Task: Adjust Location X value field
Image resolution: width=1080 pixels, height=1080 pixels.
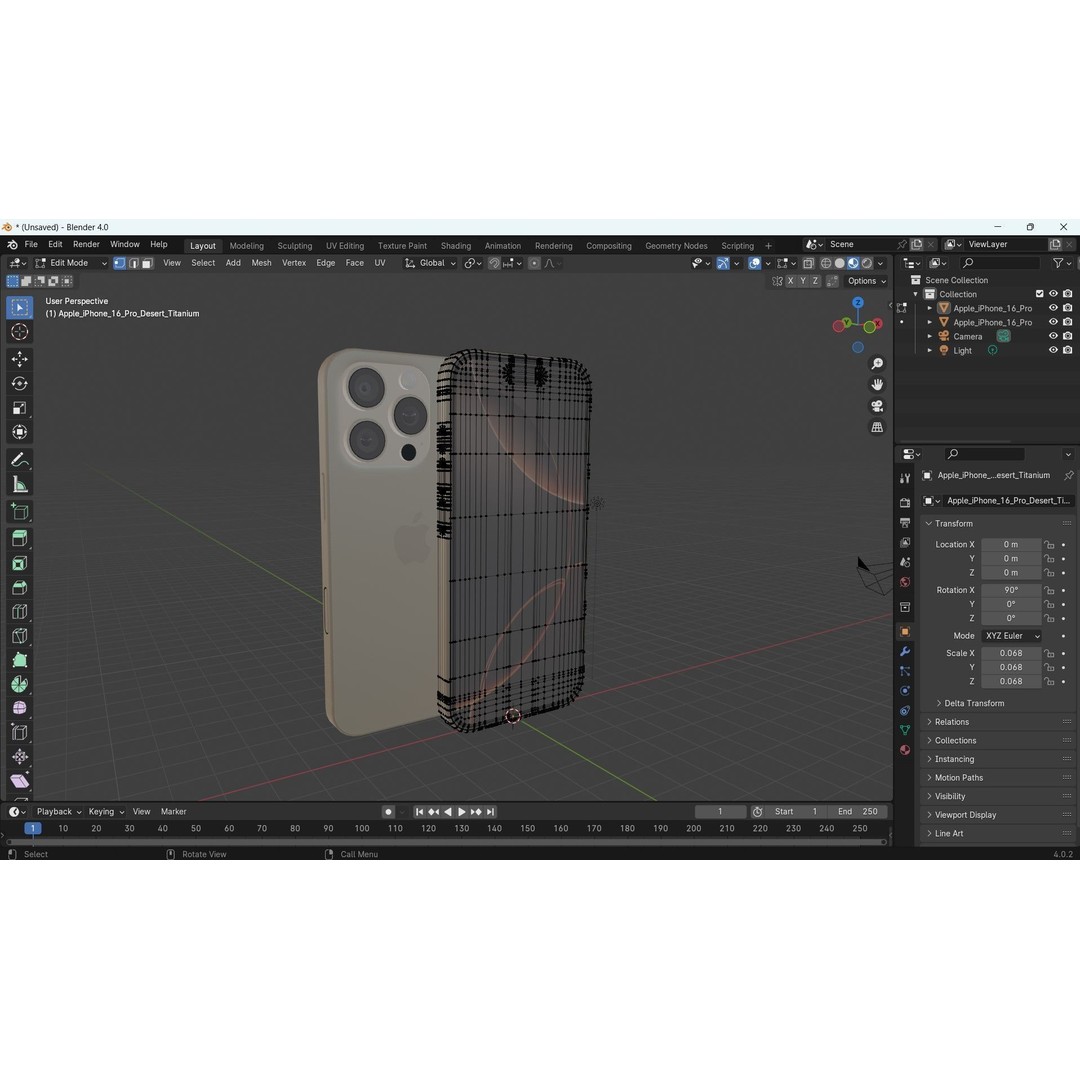Action: (x=1011, y=545)
